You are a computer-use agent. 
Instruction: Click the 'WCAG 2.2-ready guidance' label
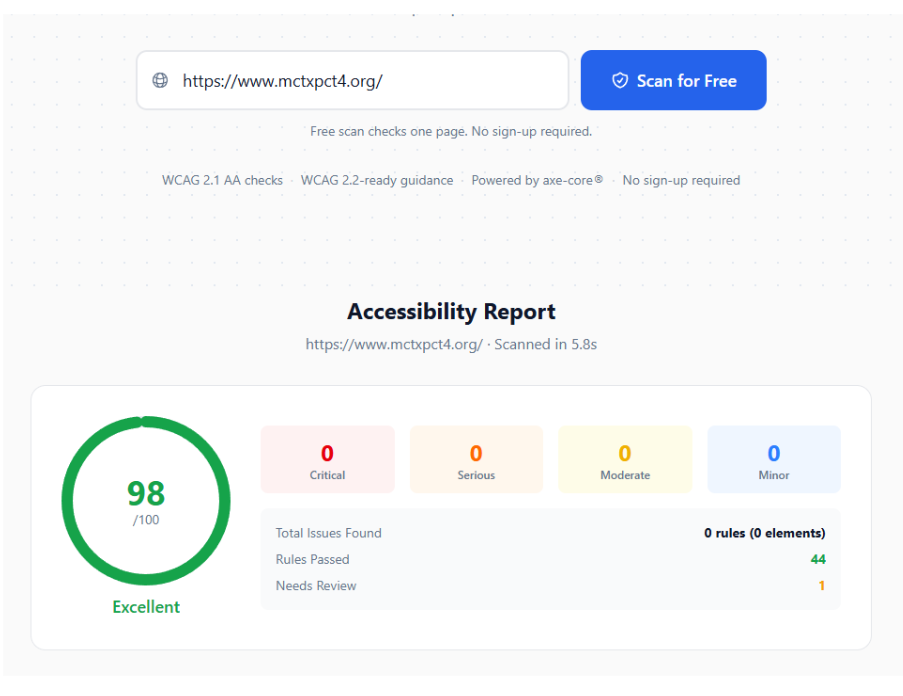[x=377, y=180]
